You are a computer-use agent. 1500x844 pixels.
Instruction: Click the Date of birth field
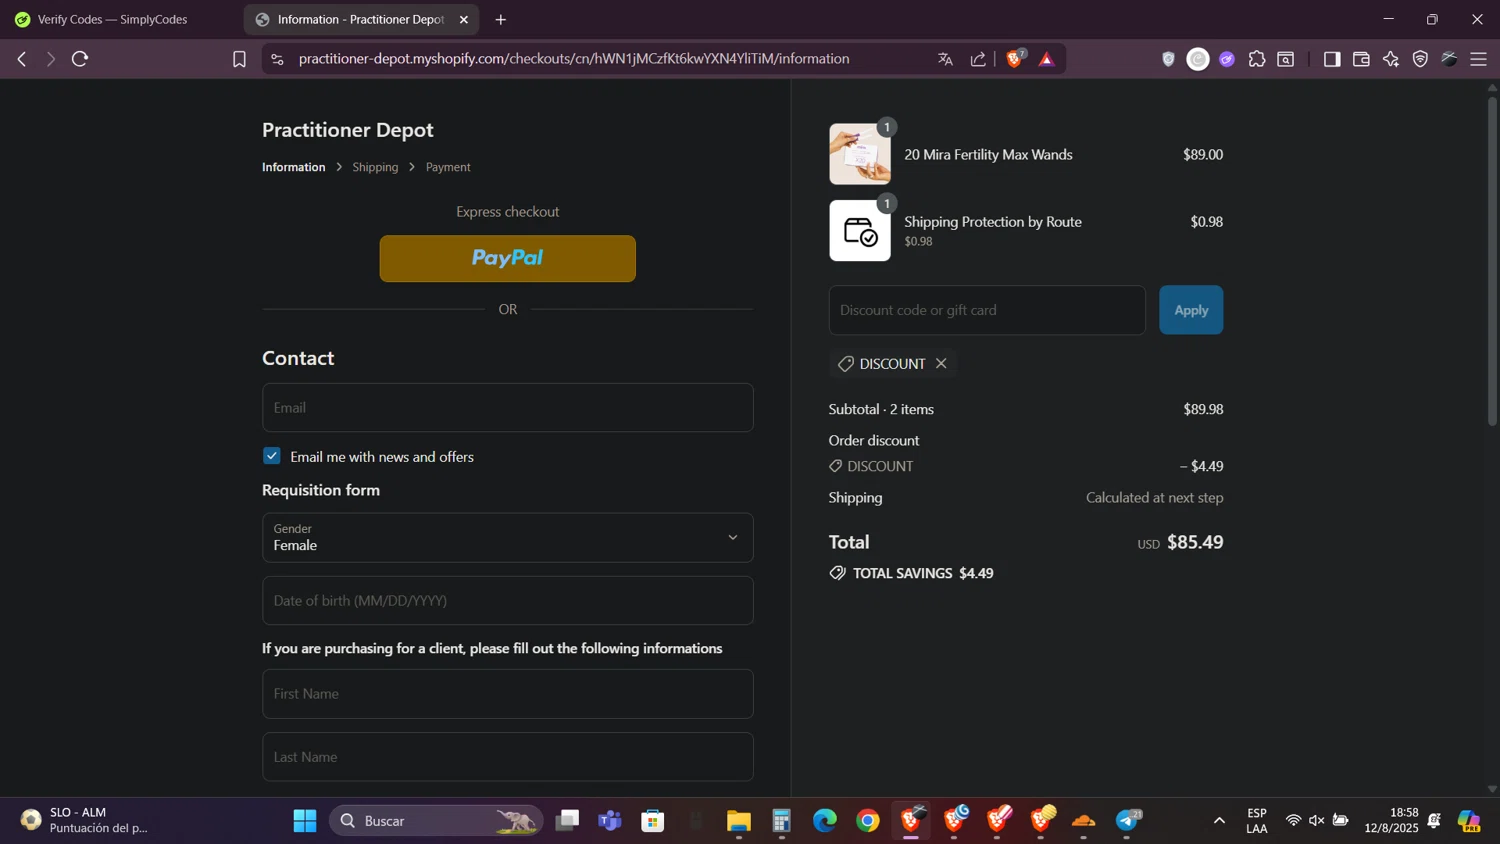[x=507, y=600]
